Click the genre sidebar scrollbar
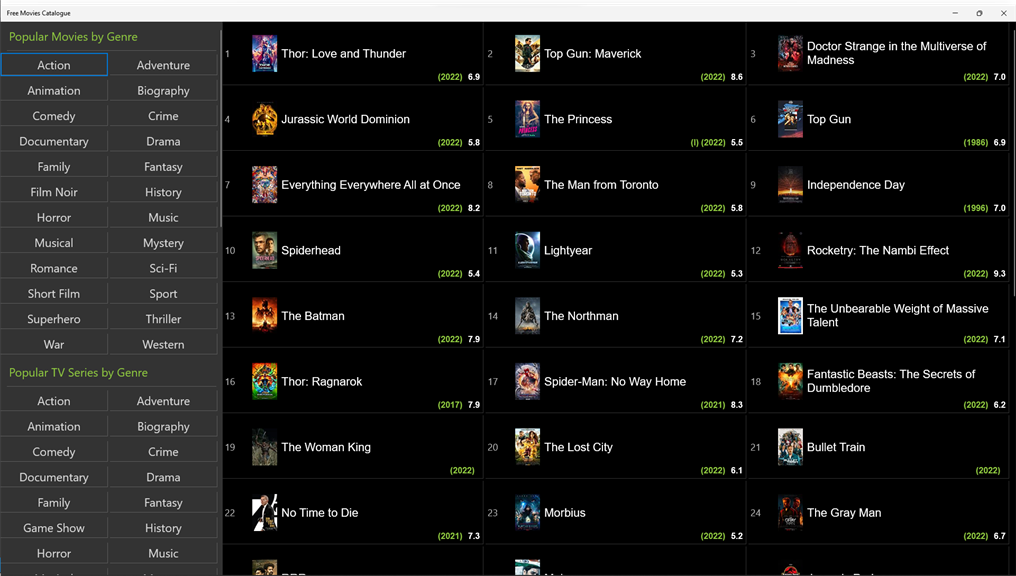Image resolution: width=1016 pixels, height=576 pixels. (221, 126)
